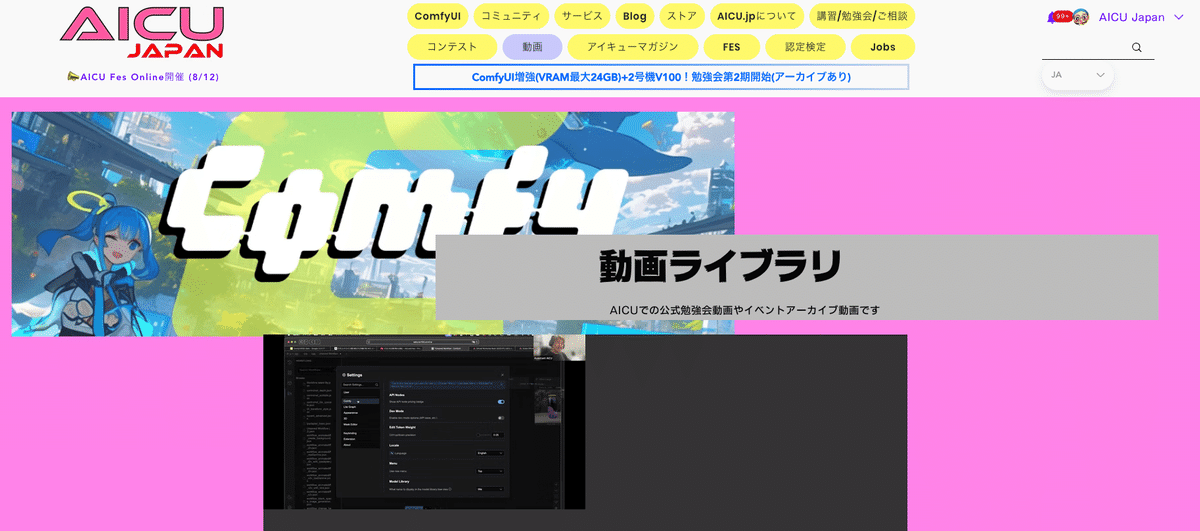Go to the FES navigation item

[731, 47]
